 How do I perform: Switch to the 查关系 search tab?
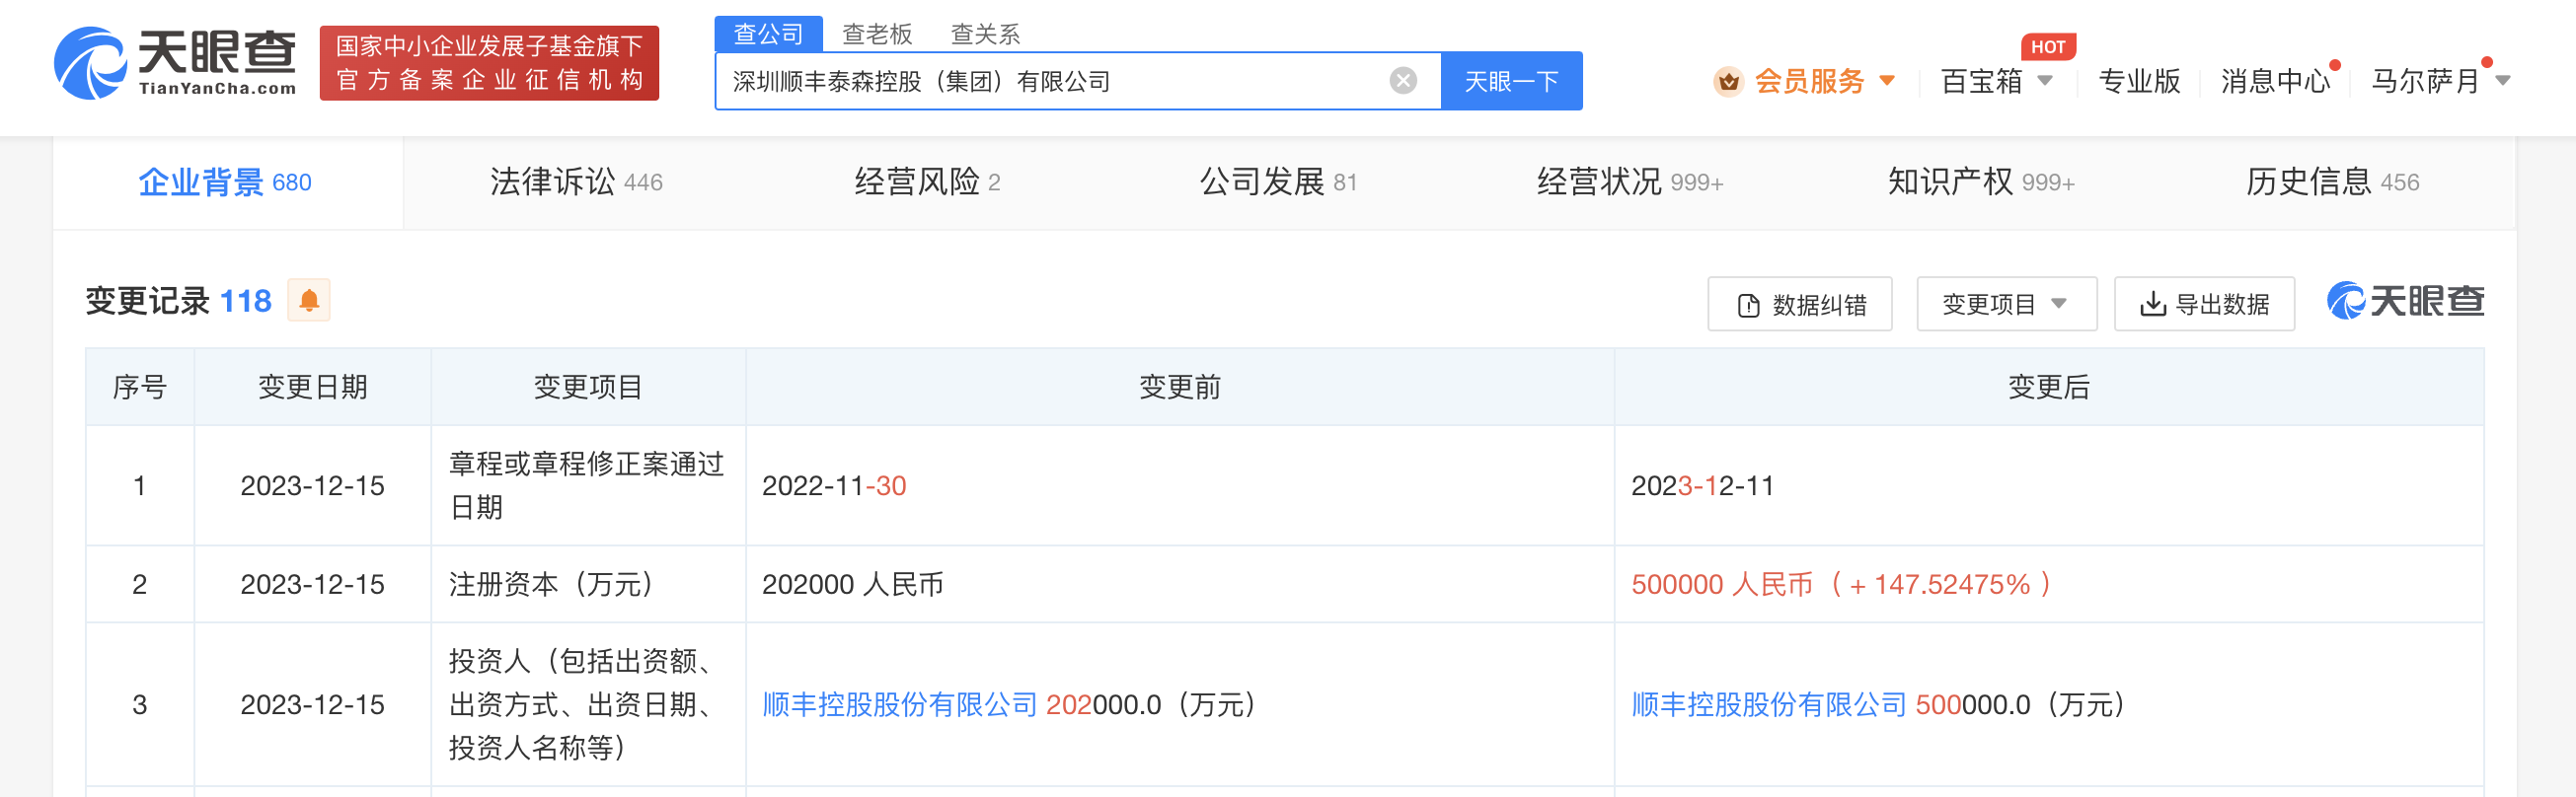[985, 34]
